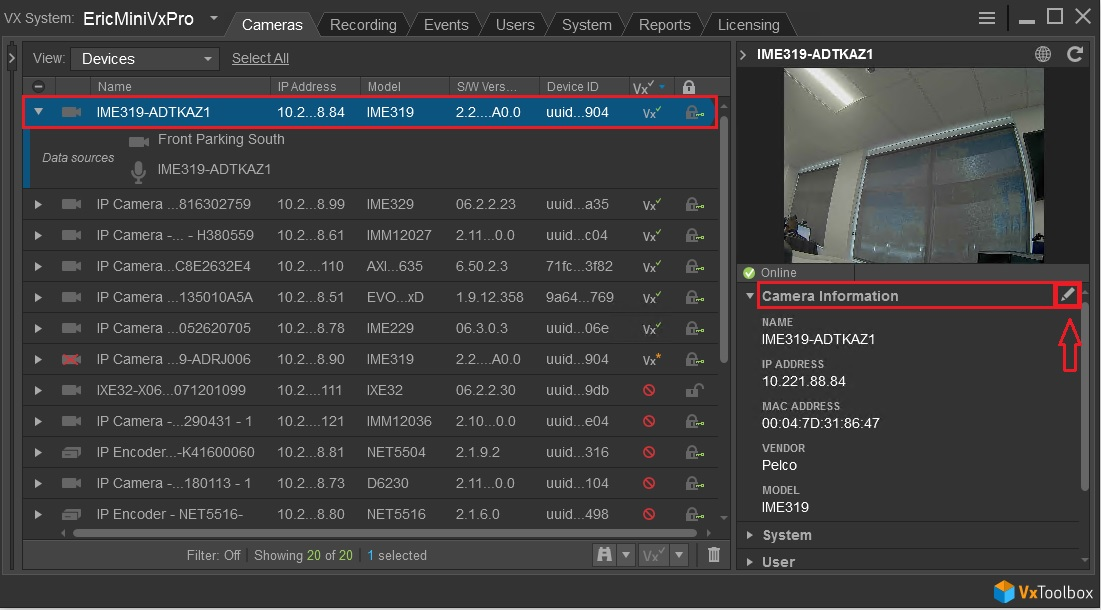This screenshot has width=1101, height=610.
Task: Select IP Camera ...052620705 row
Action: (x=371, y=329)
